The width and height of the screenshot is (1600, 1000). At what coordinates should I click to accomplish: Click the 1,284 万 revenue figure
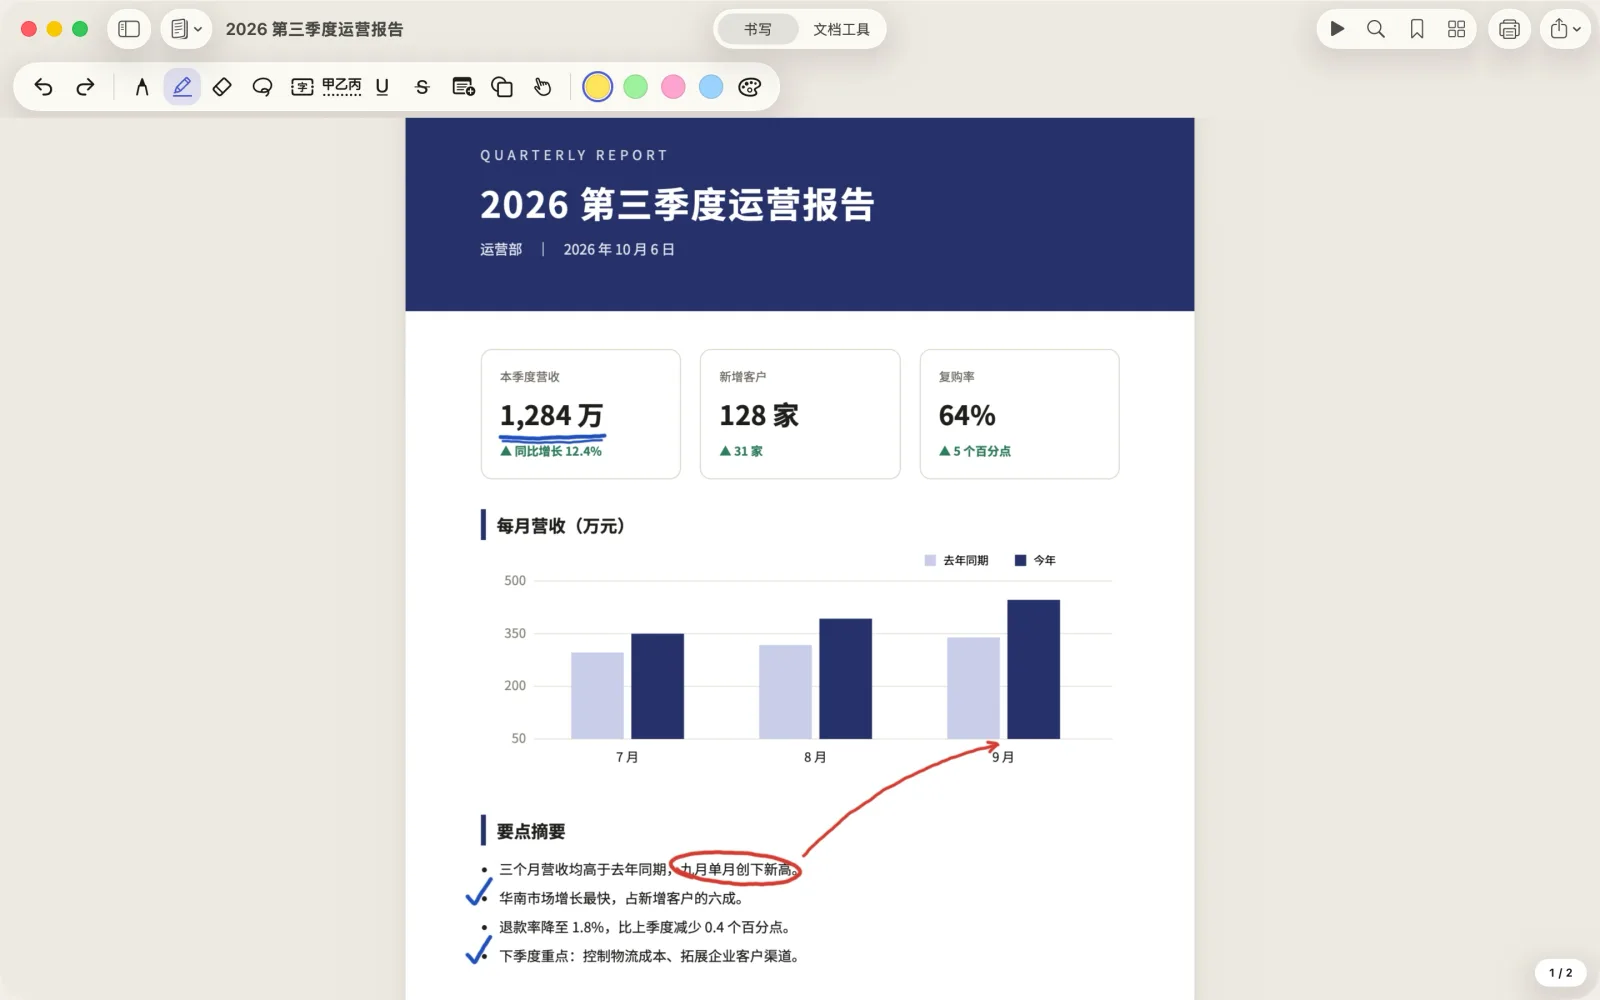coord(551,415)
